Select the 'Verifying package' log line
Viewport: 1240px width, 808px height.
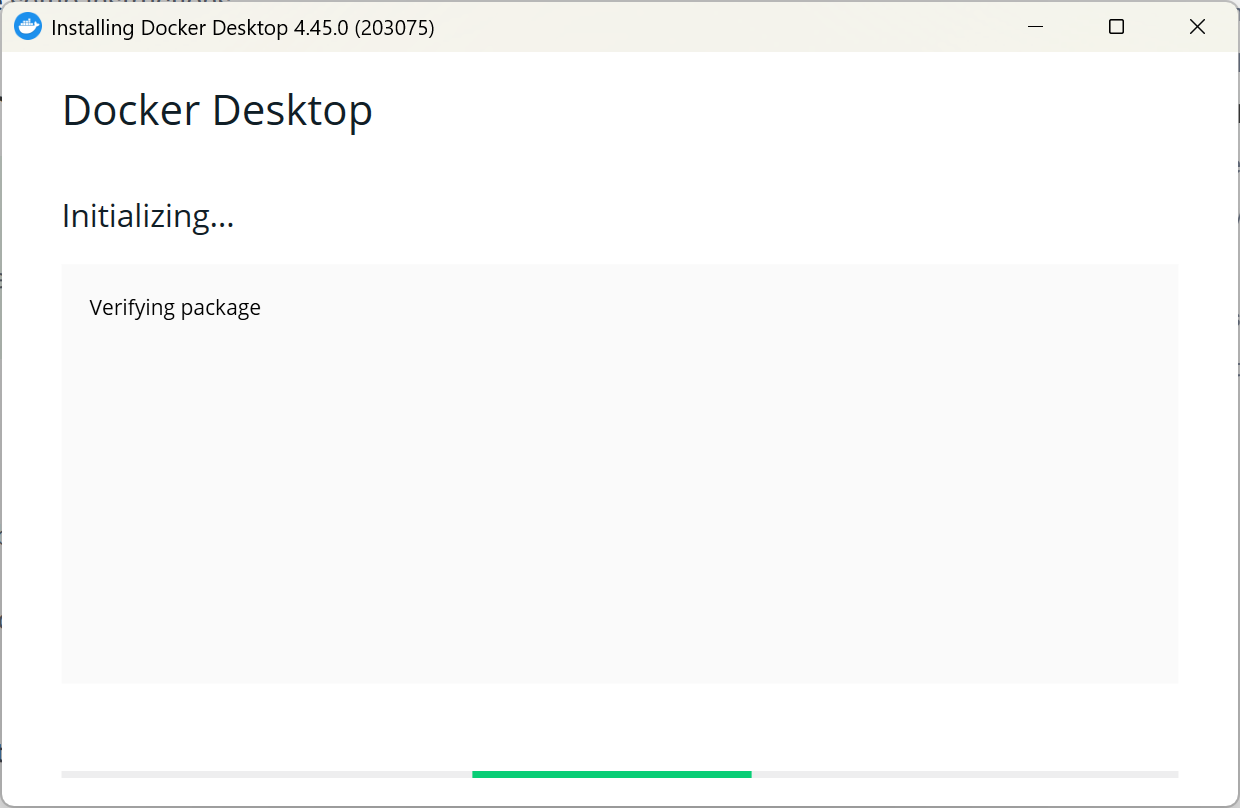click(175, 308)
